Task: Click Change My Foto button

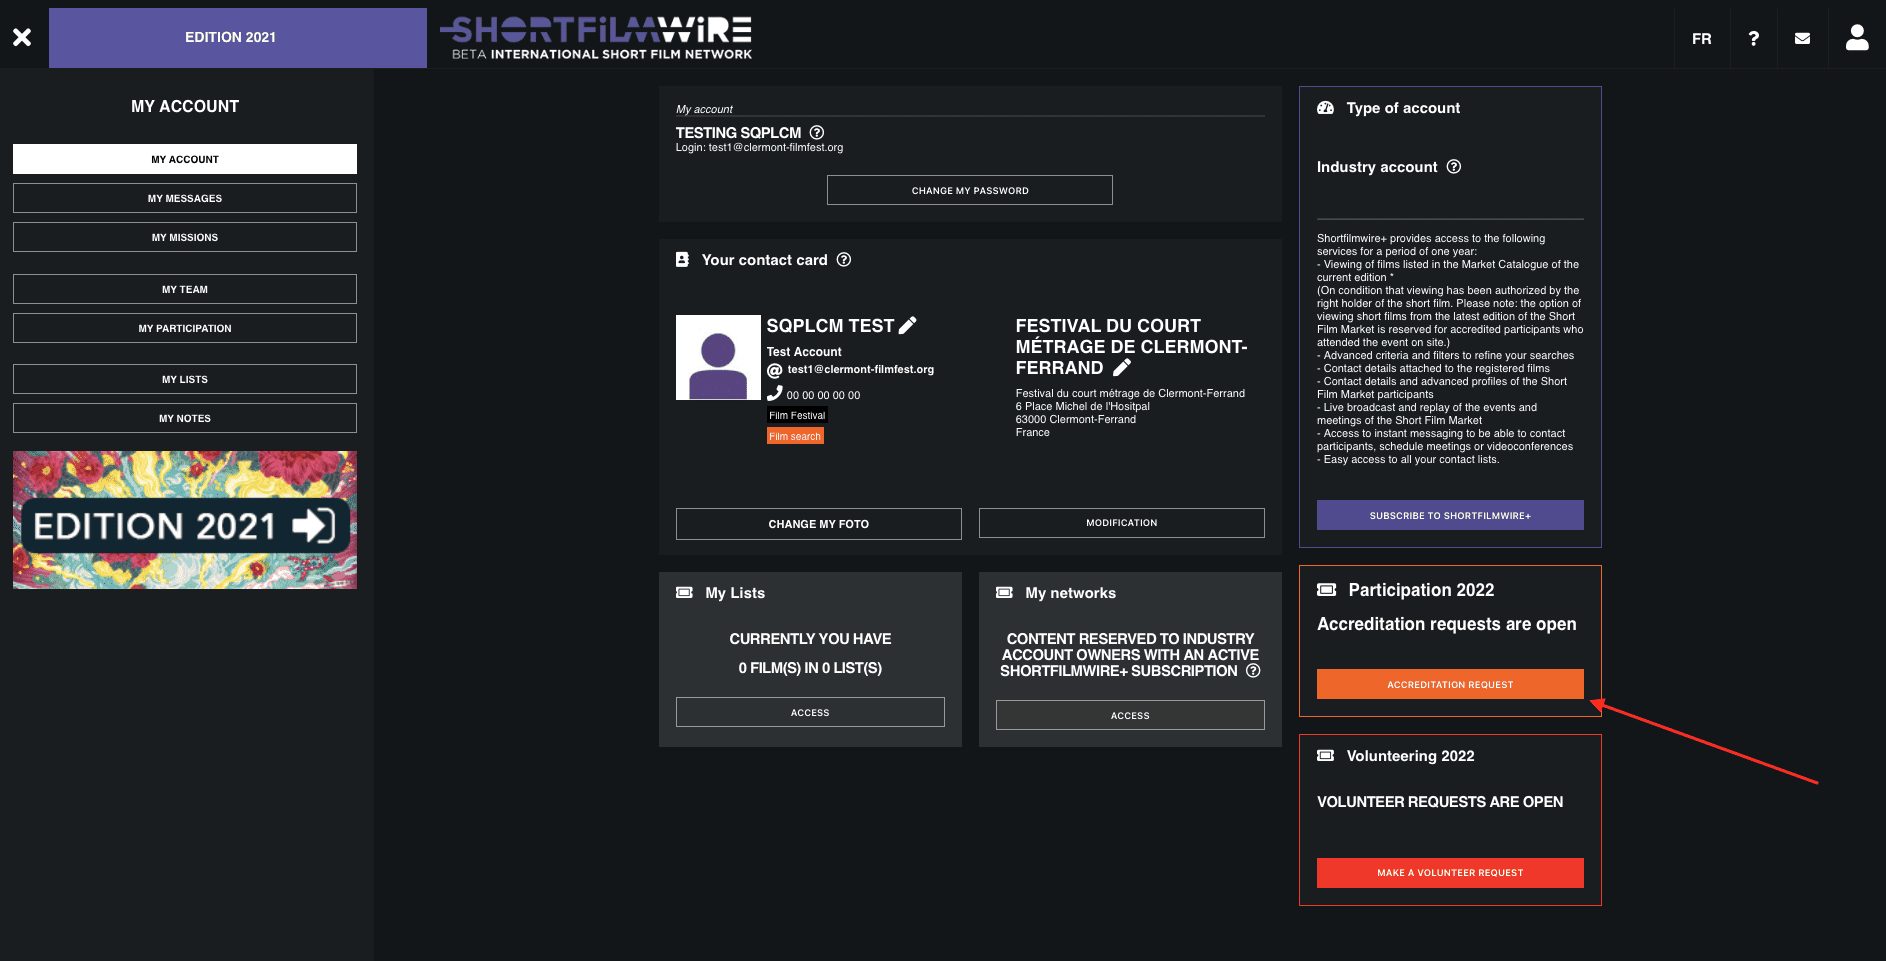Action: click(819, 524)
